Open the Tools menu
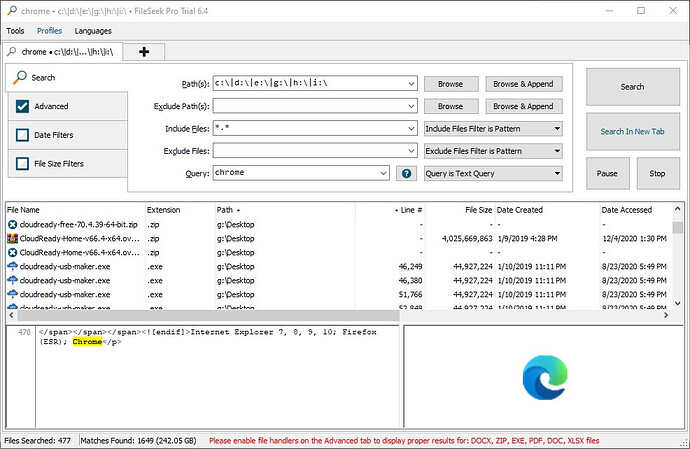 pyautogui.click(x=15, y=31)
